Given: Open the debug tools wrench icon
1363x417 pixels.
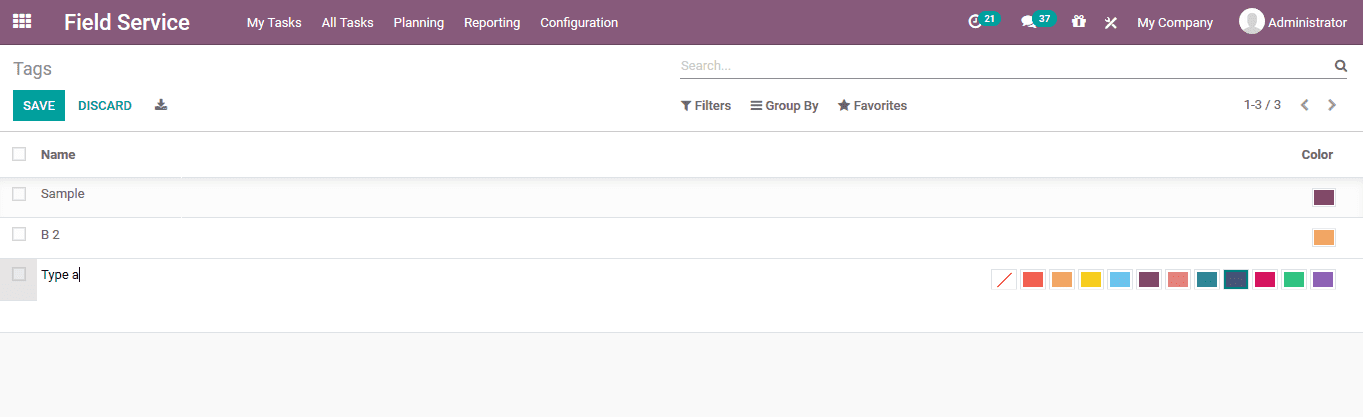Looking at the screenshot, I should [x=1110, y=22].
